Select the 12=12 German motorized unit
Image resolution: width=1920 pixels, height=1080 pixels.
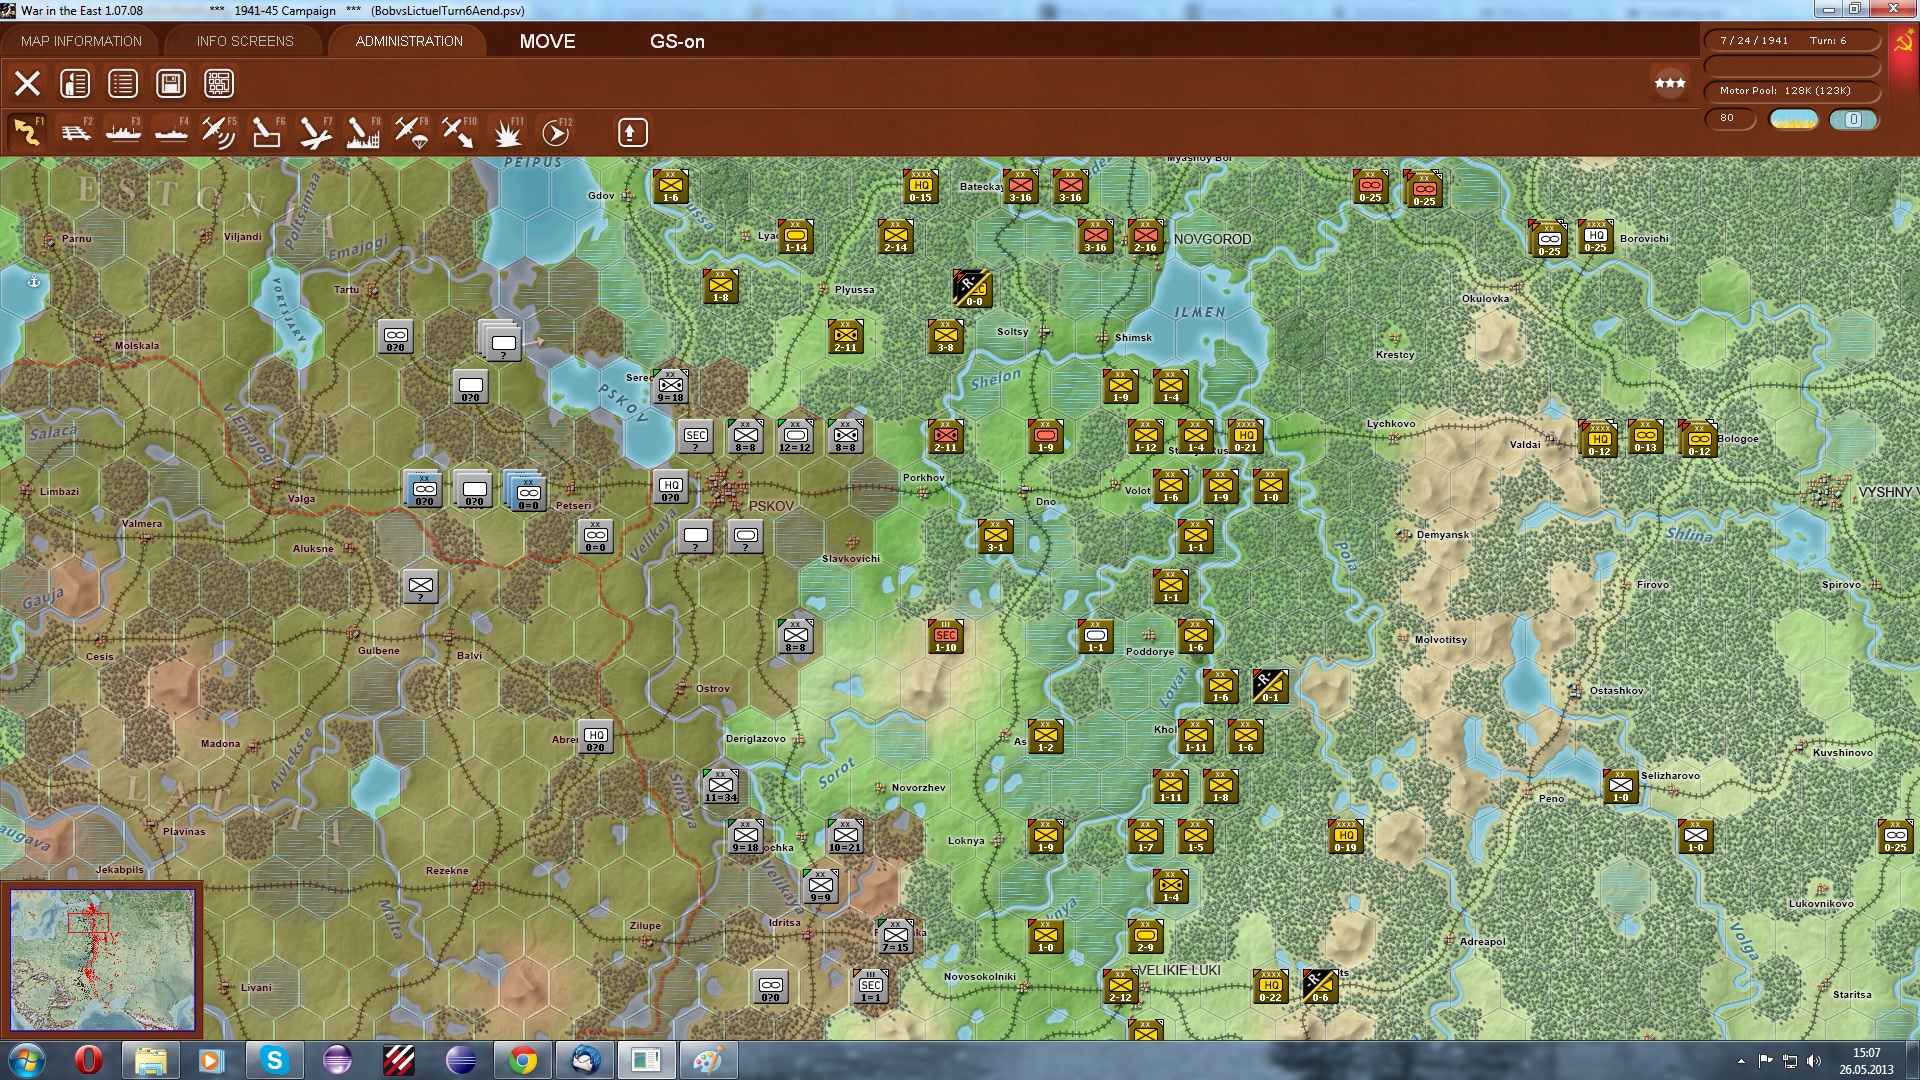(795, 437)
